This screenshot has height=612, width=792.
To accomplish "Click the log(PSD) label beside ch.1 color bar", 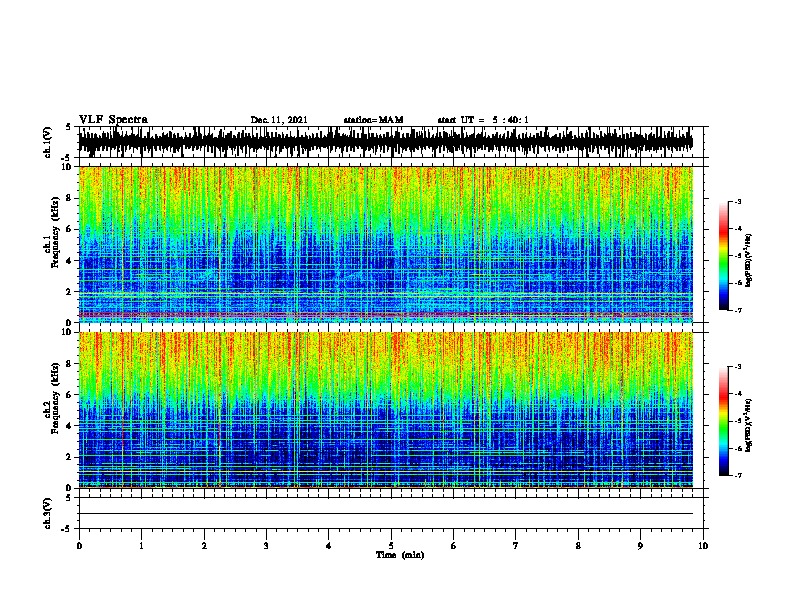I will tap(749, 260).
